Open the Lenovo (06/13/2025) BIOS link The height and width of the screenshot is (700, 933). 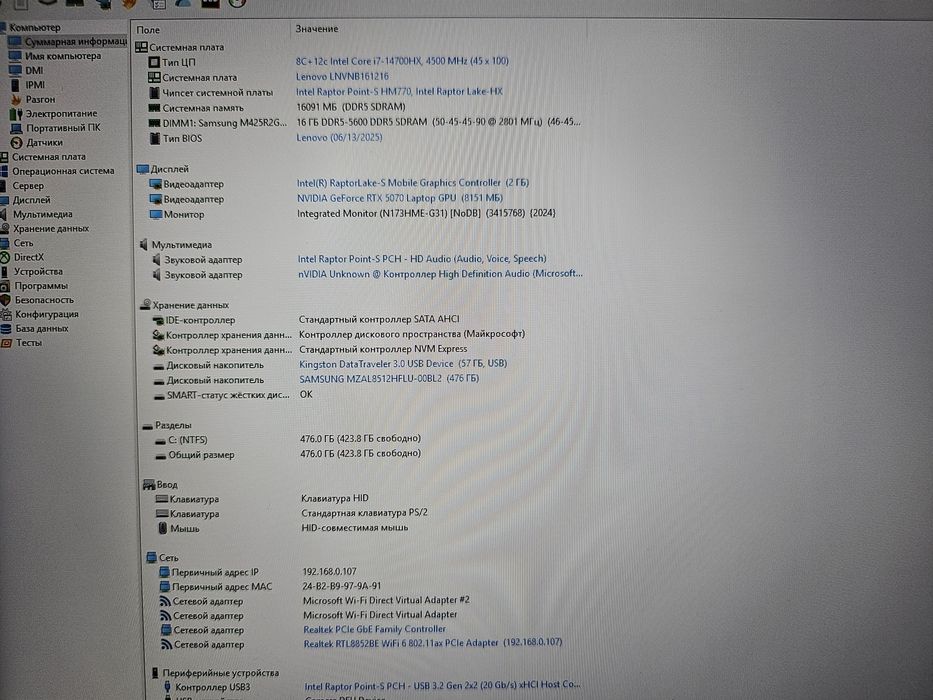click(x=339, y=138)
